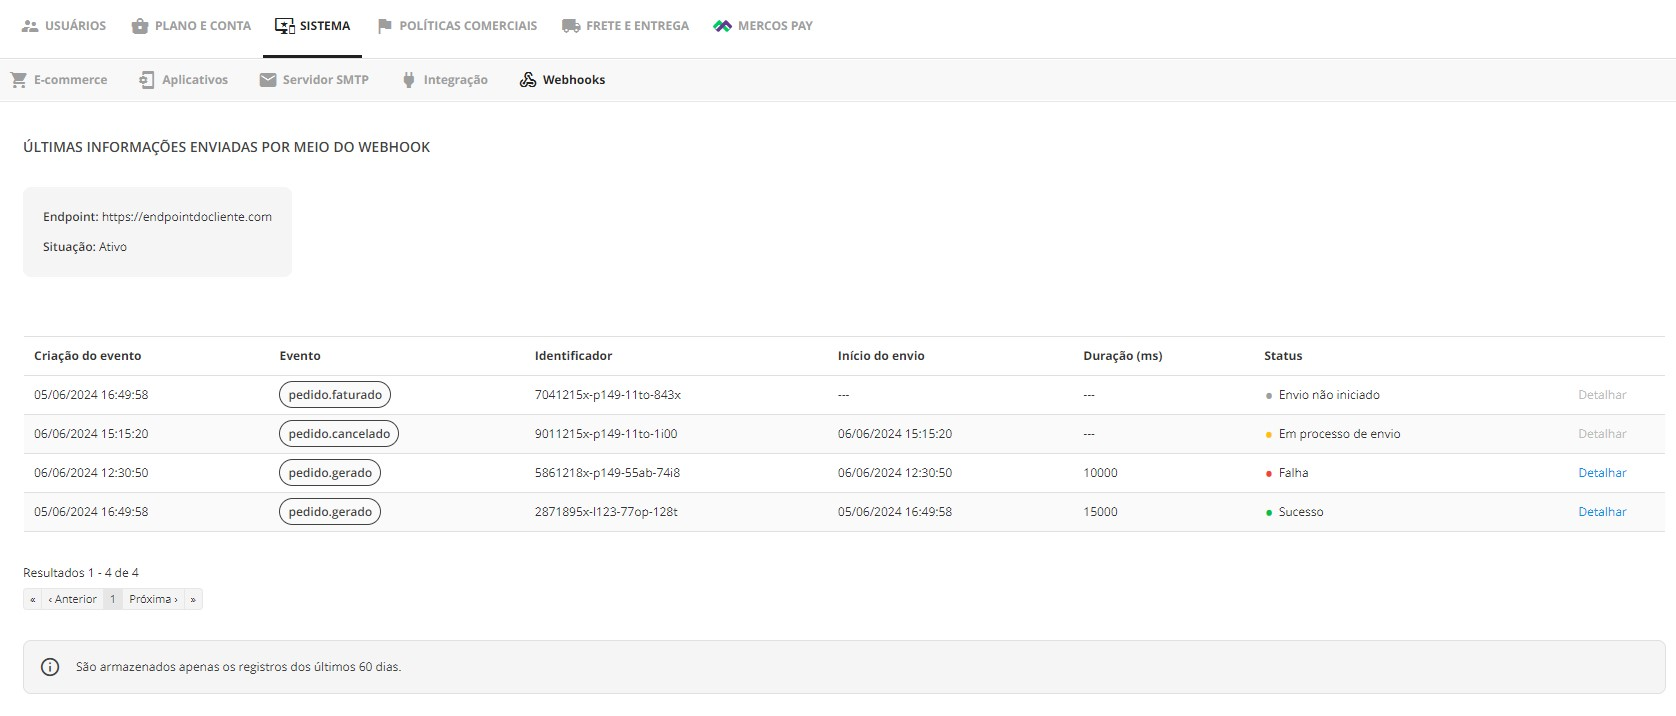Click the Frete e Entrega truck icon
Image resolution: width=1676 pixels, height=716 pixels.
(x=571, y=26)
